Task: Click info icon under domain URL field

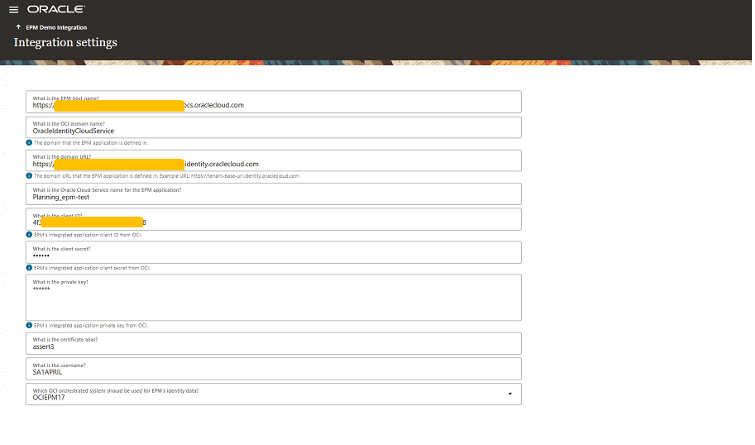Action: point(29,176)
